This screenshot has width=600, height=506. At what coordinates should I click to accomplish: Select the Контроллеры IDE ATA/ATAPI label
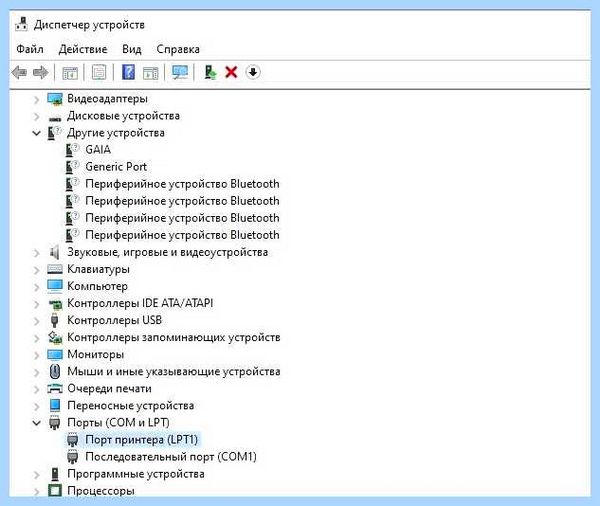(x=140, y=303)
